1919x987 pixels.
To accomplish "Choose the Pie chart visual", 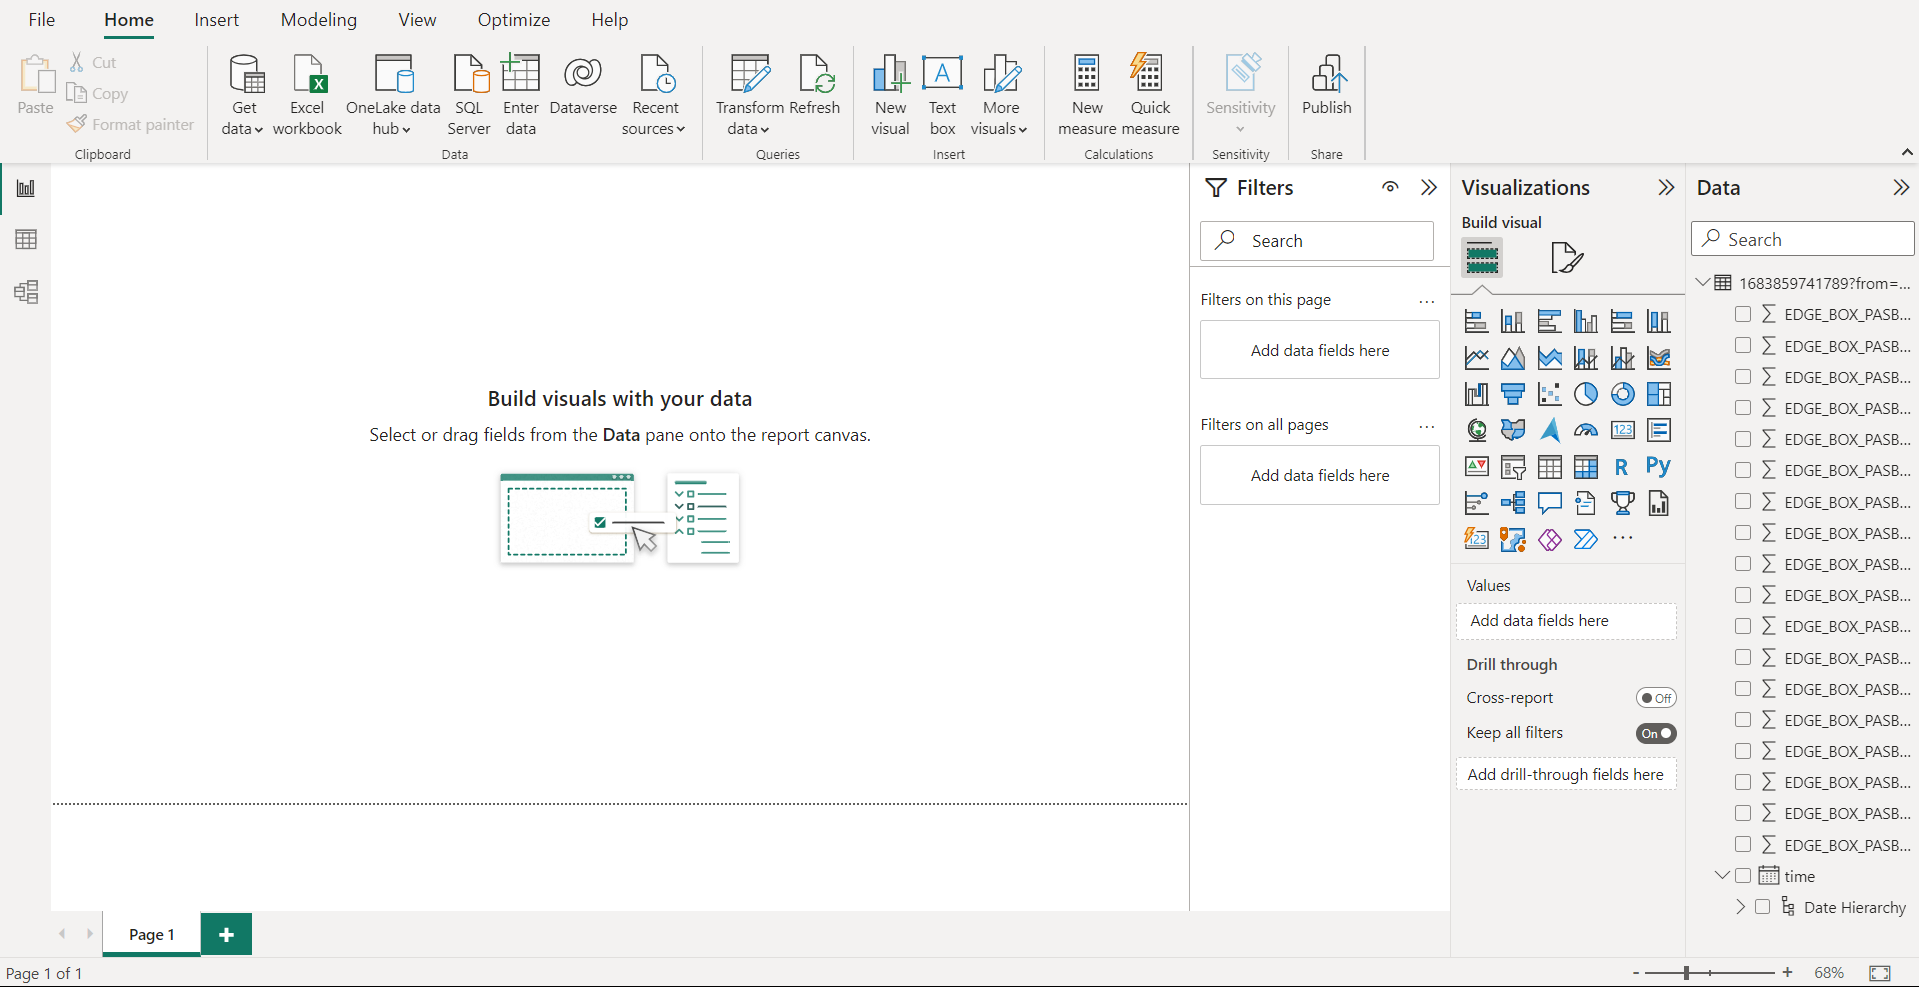I will click(1586, 394).
